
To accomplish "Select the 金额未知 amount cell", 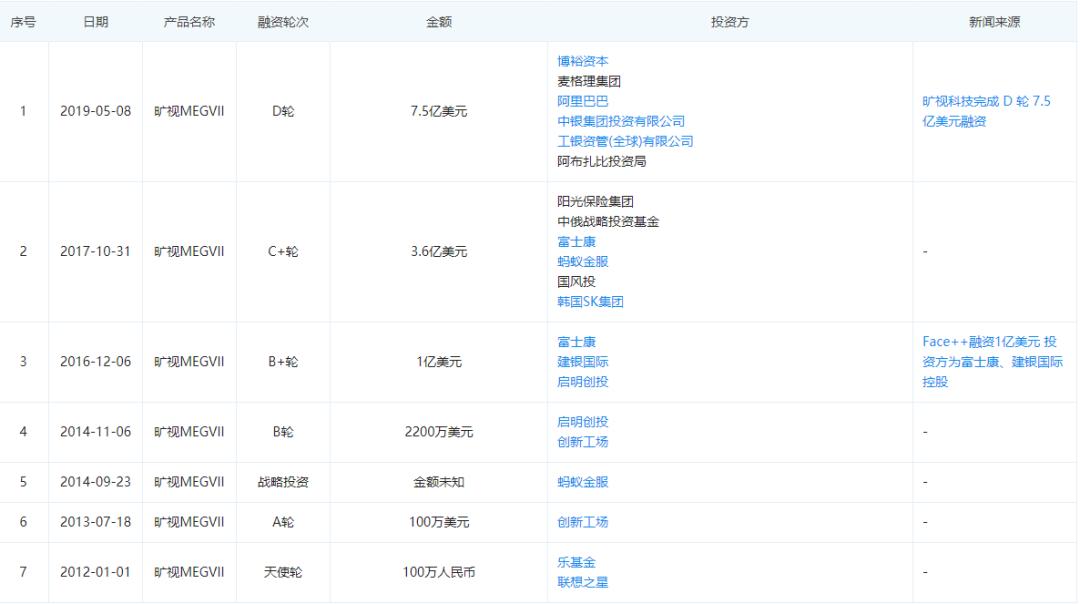I will tap(438, 482).
